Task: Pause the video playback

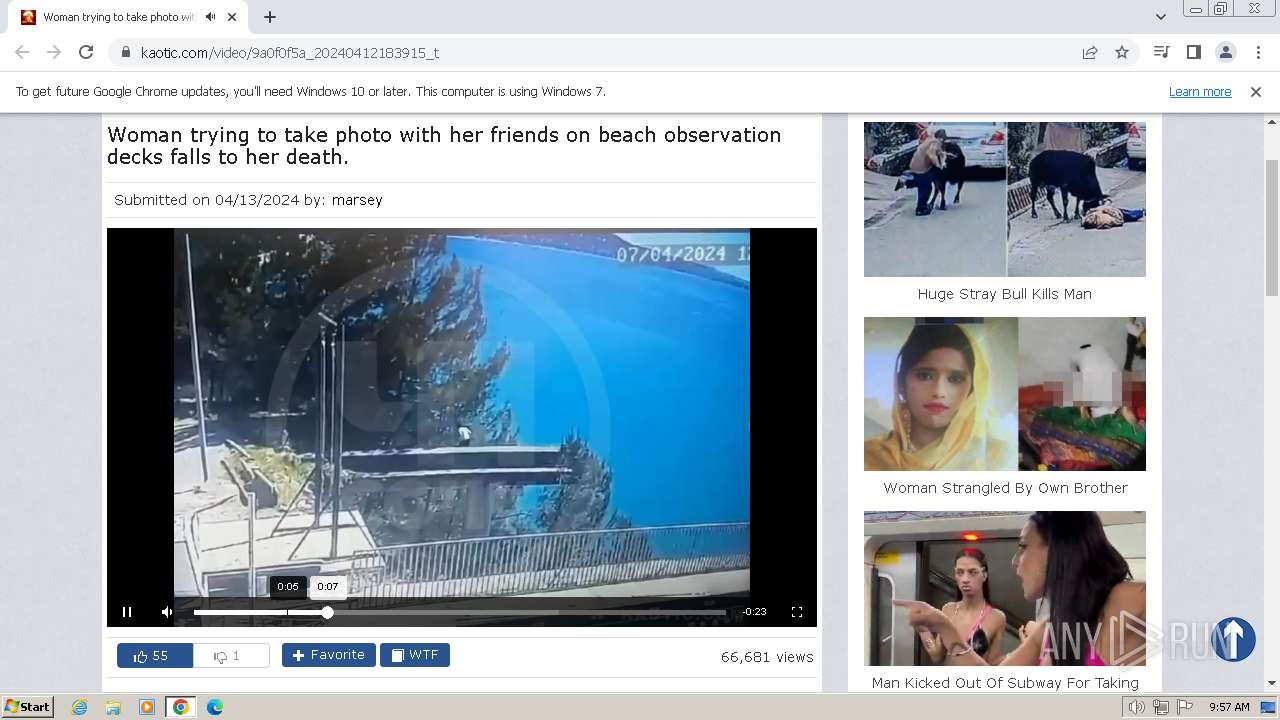Action: click(x=127, y=612)
